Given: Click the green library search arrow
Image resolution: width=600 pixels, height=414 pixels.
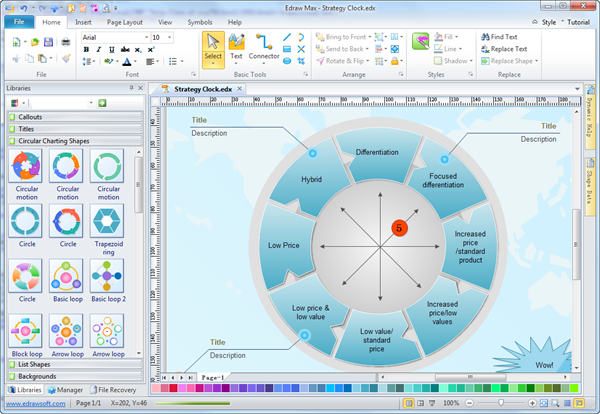Looking at the screenshot, I should coord(102,103).
